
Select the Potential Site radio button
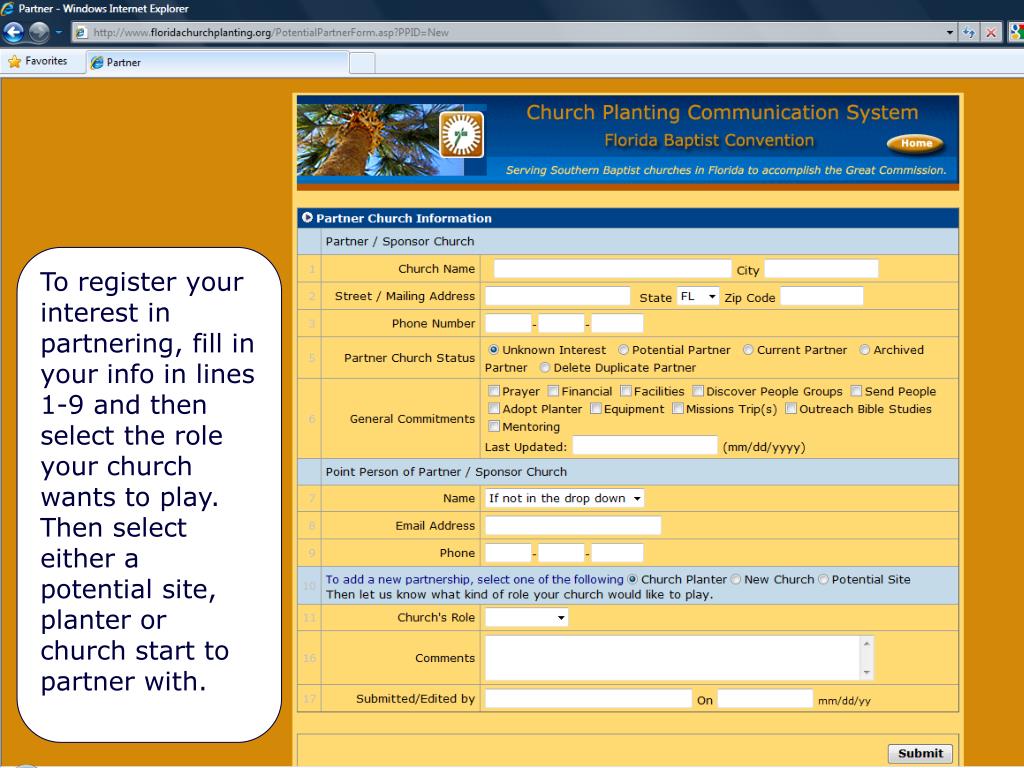pos(823,579)
